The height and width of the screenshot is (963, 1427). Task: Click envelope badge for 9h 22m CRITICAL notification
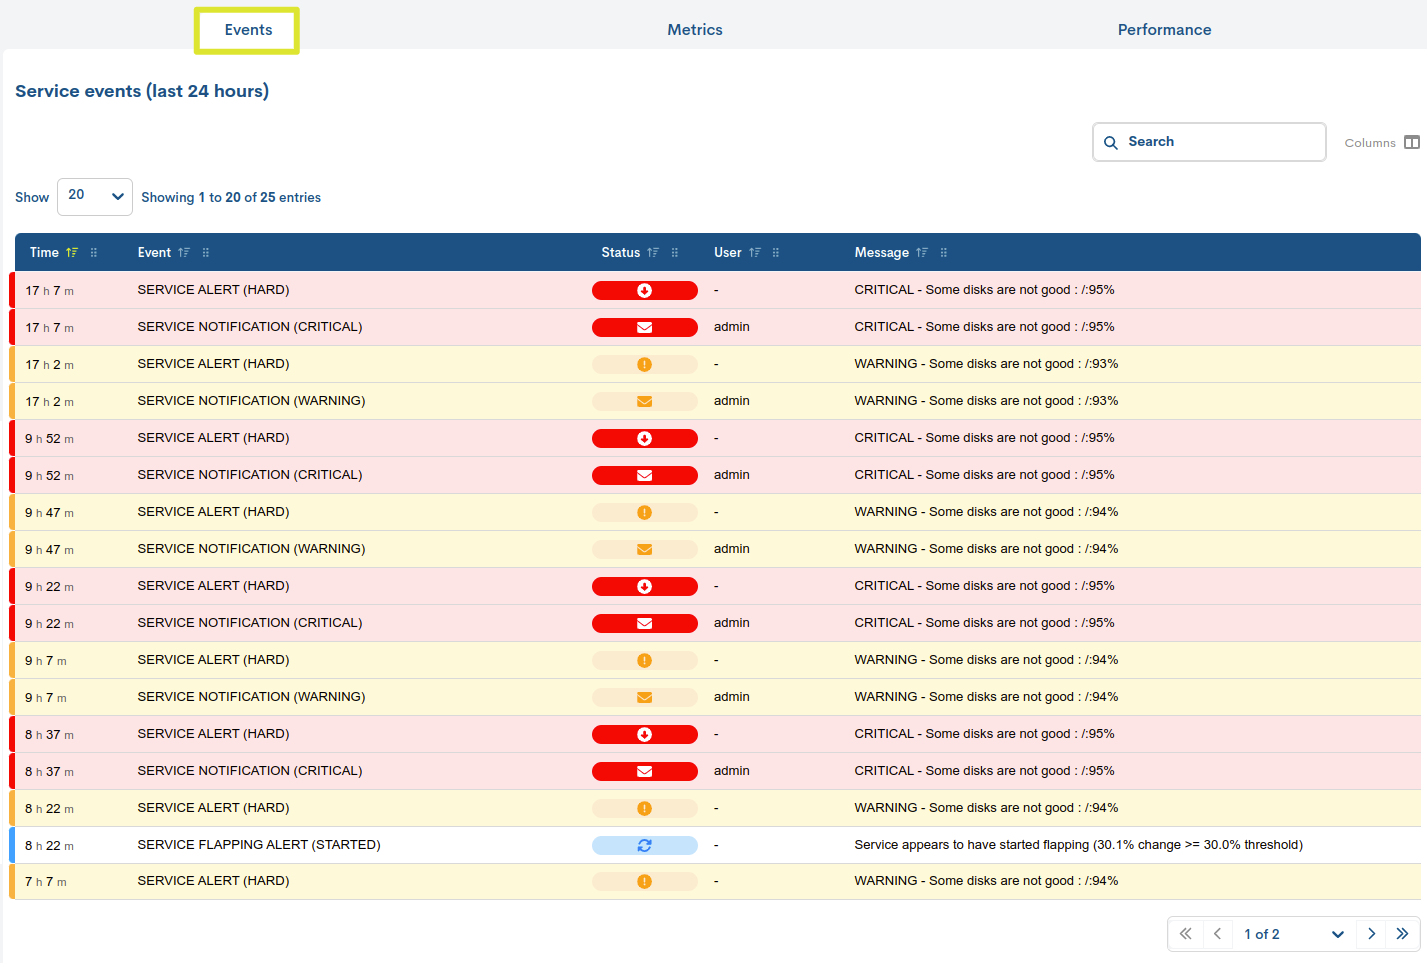(645, 623)
